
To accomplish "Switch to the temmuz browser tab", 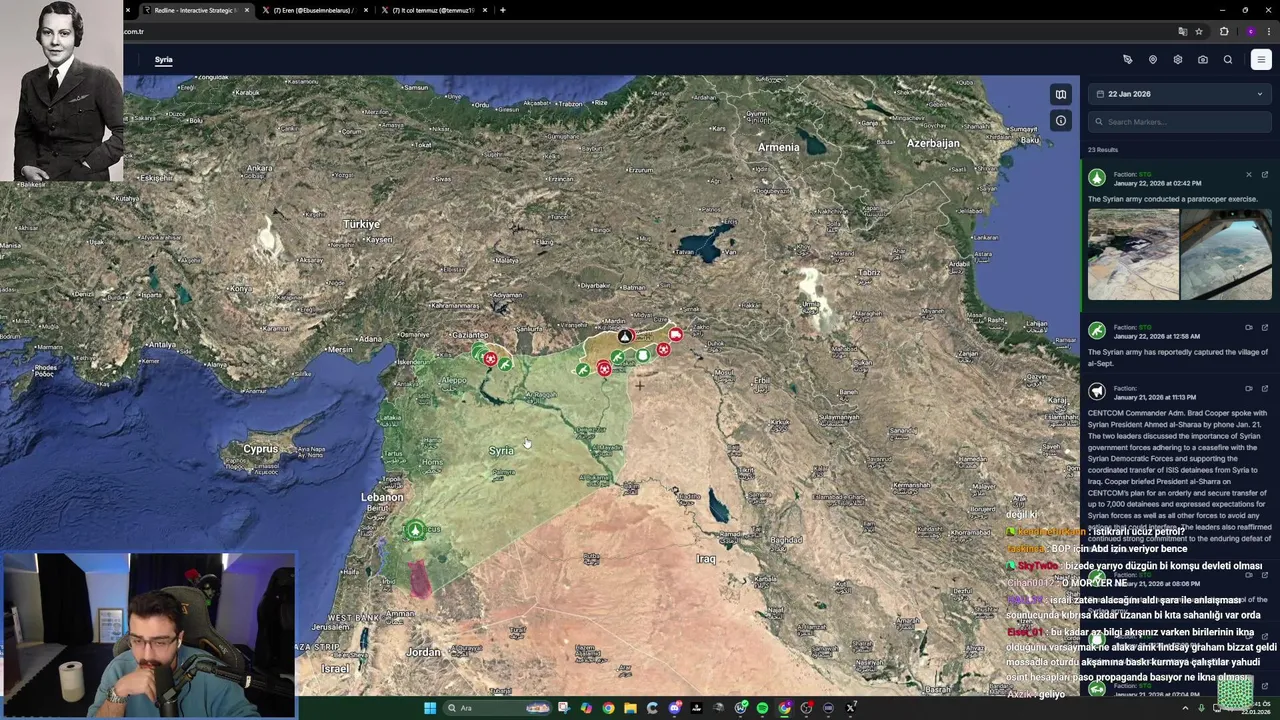I will point(433,10).
